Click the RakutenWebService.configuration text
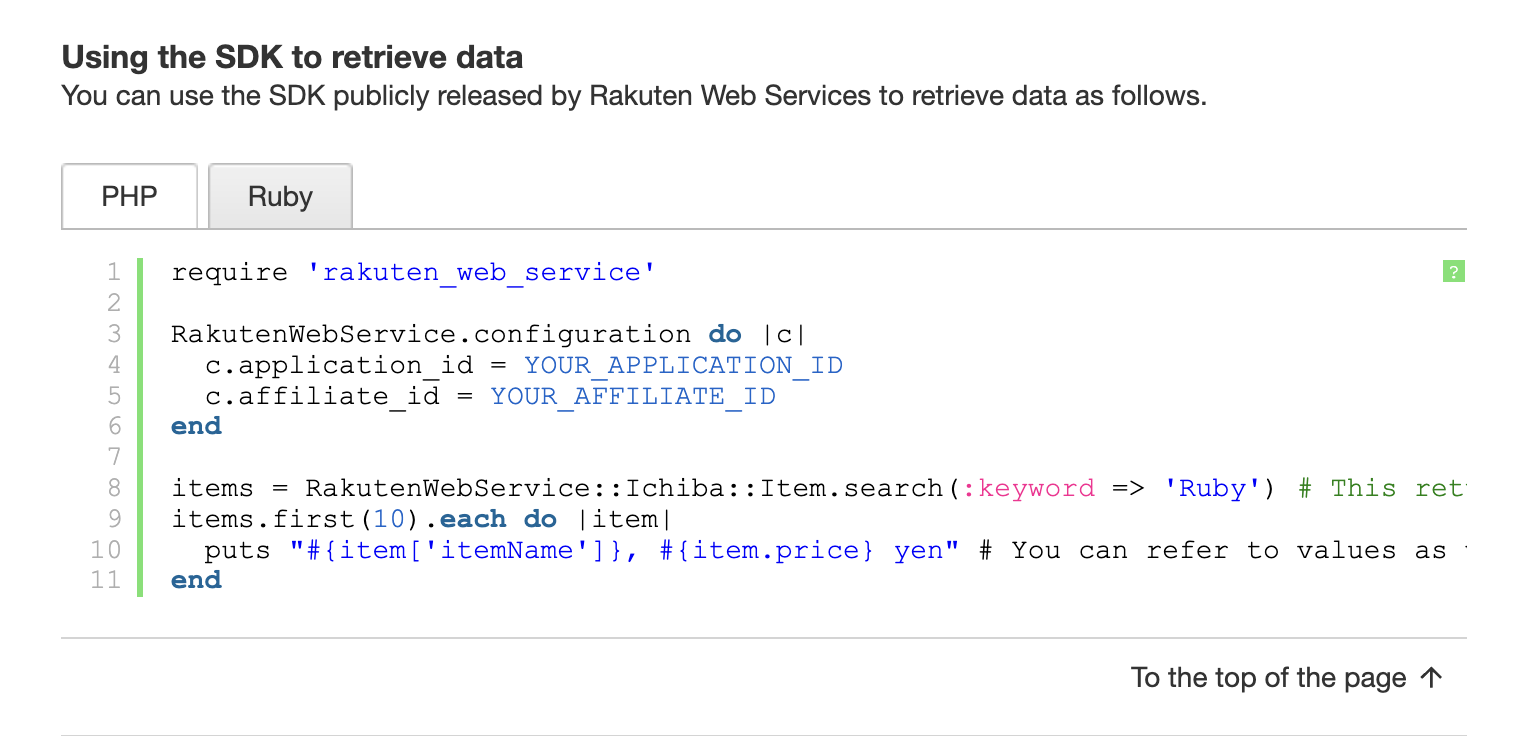The height and width of the screenshot is (736, 1520). (431, 334)
